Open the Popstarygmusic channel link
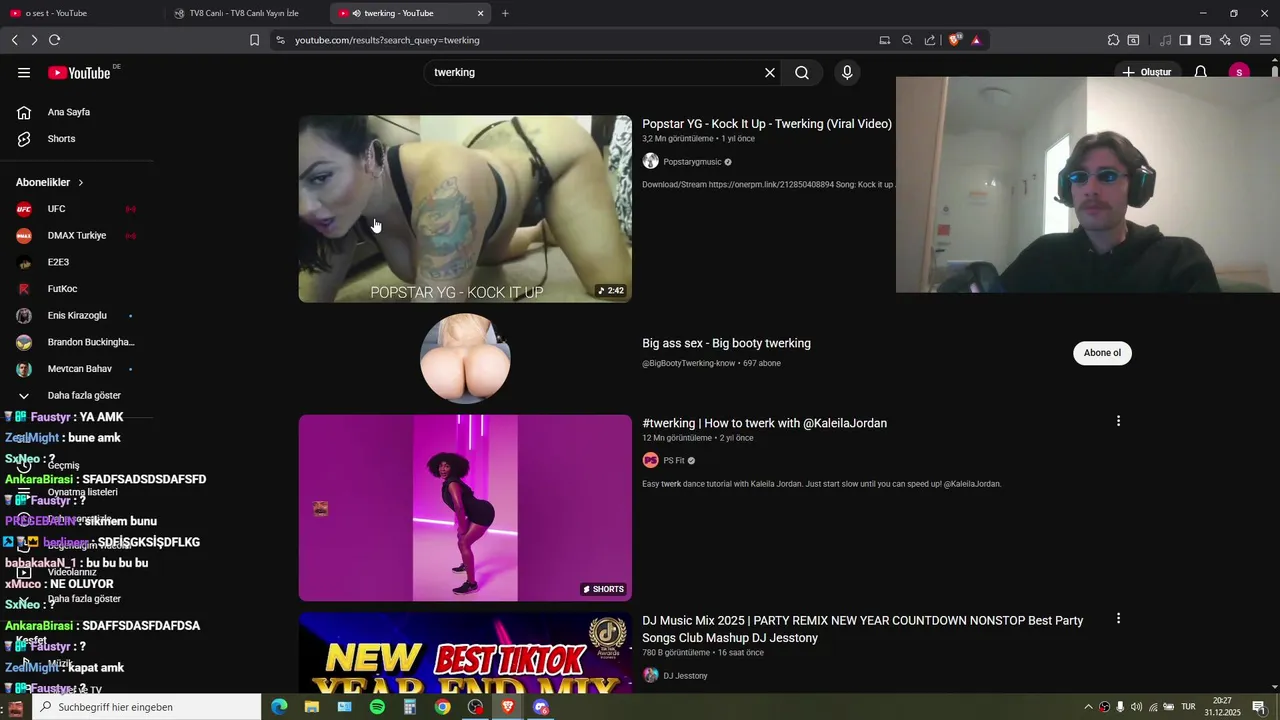Screen dimensions: 1280x720 click(692, 162)
